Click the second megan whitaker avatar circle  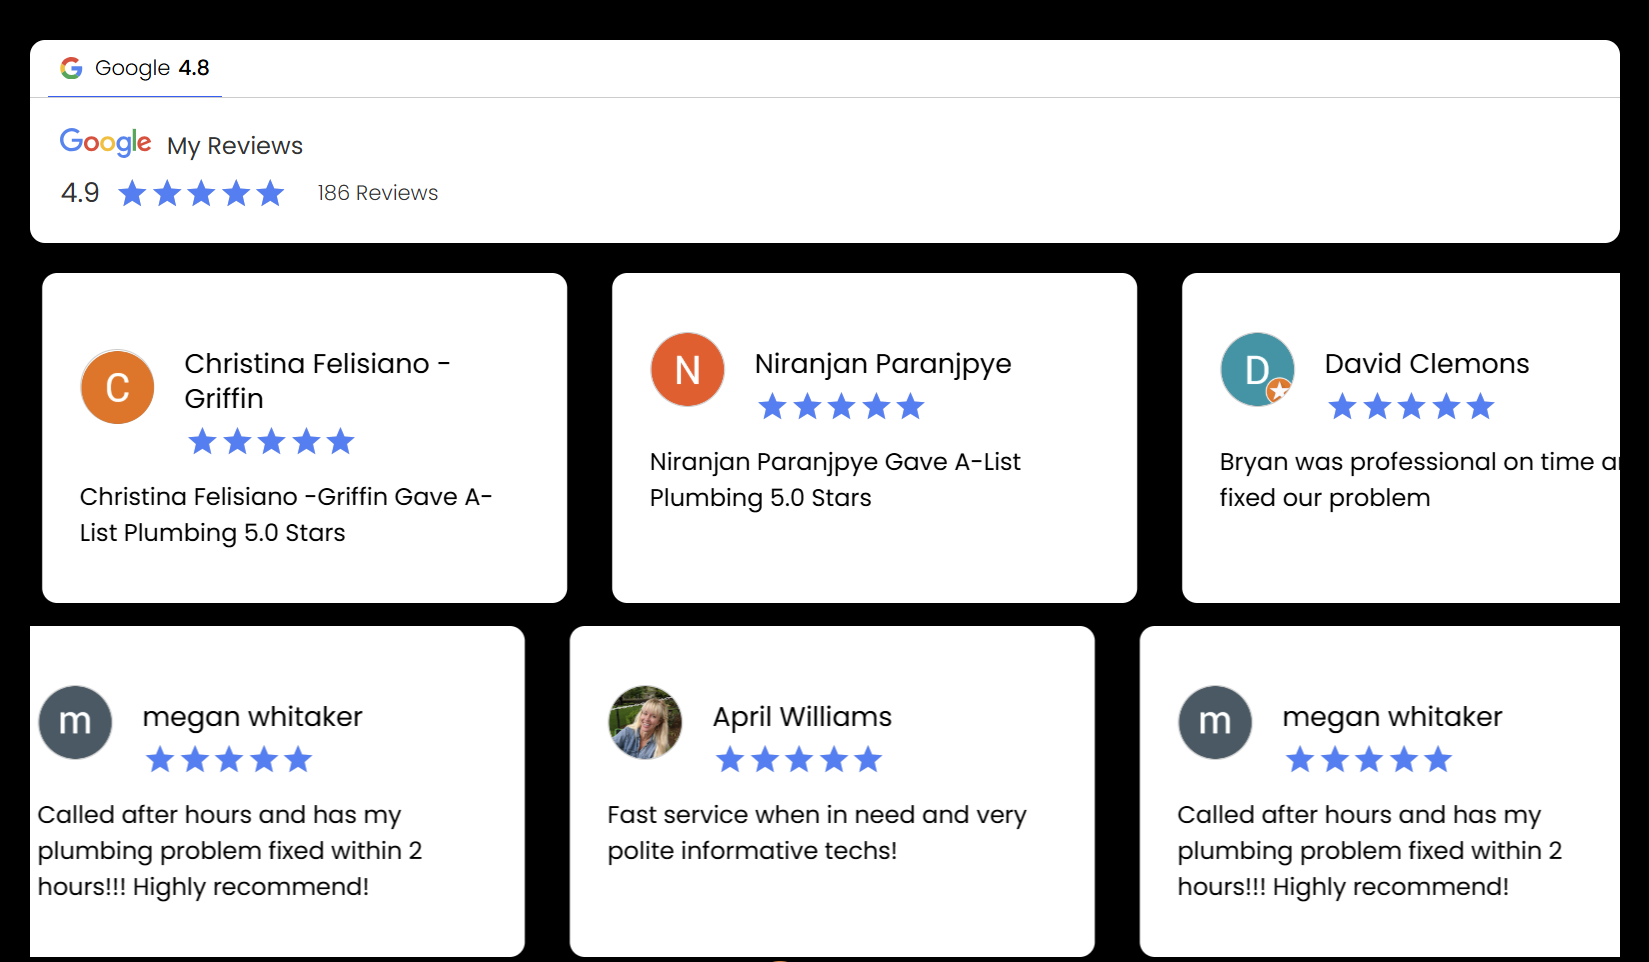1214,722
